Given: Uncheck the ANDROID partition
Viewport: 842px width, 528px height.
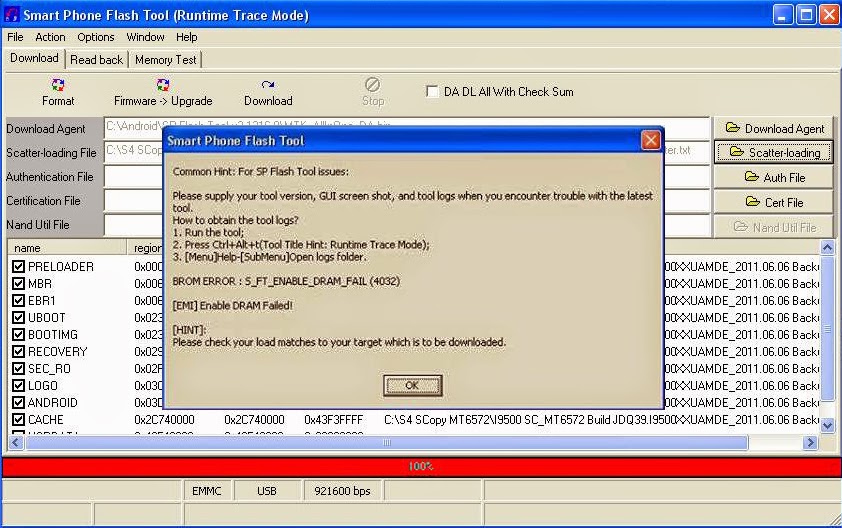Looking at the screenshot, I should [x=18, y=402].
